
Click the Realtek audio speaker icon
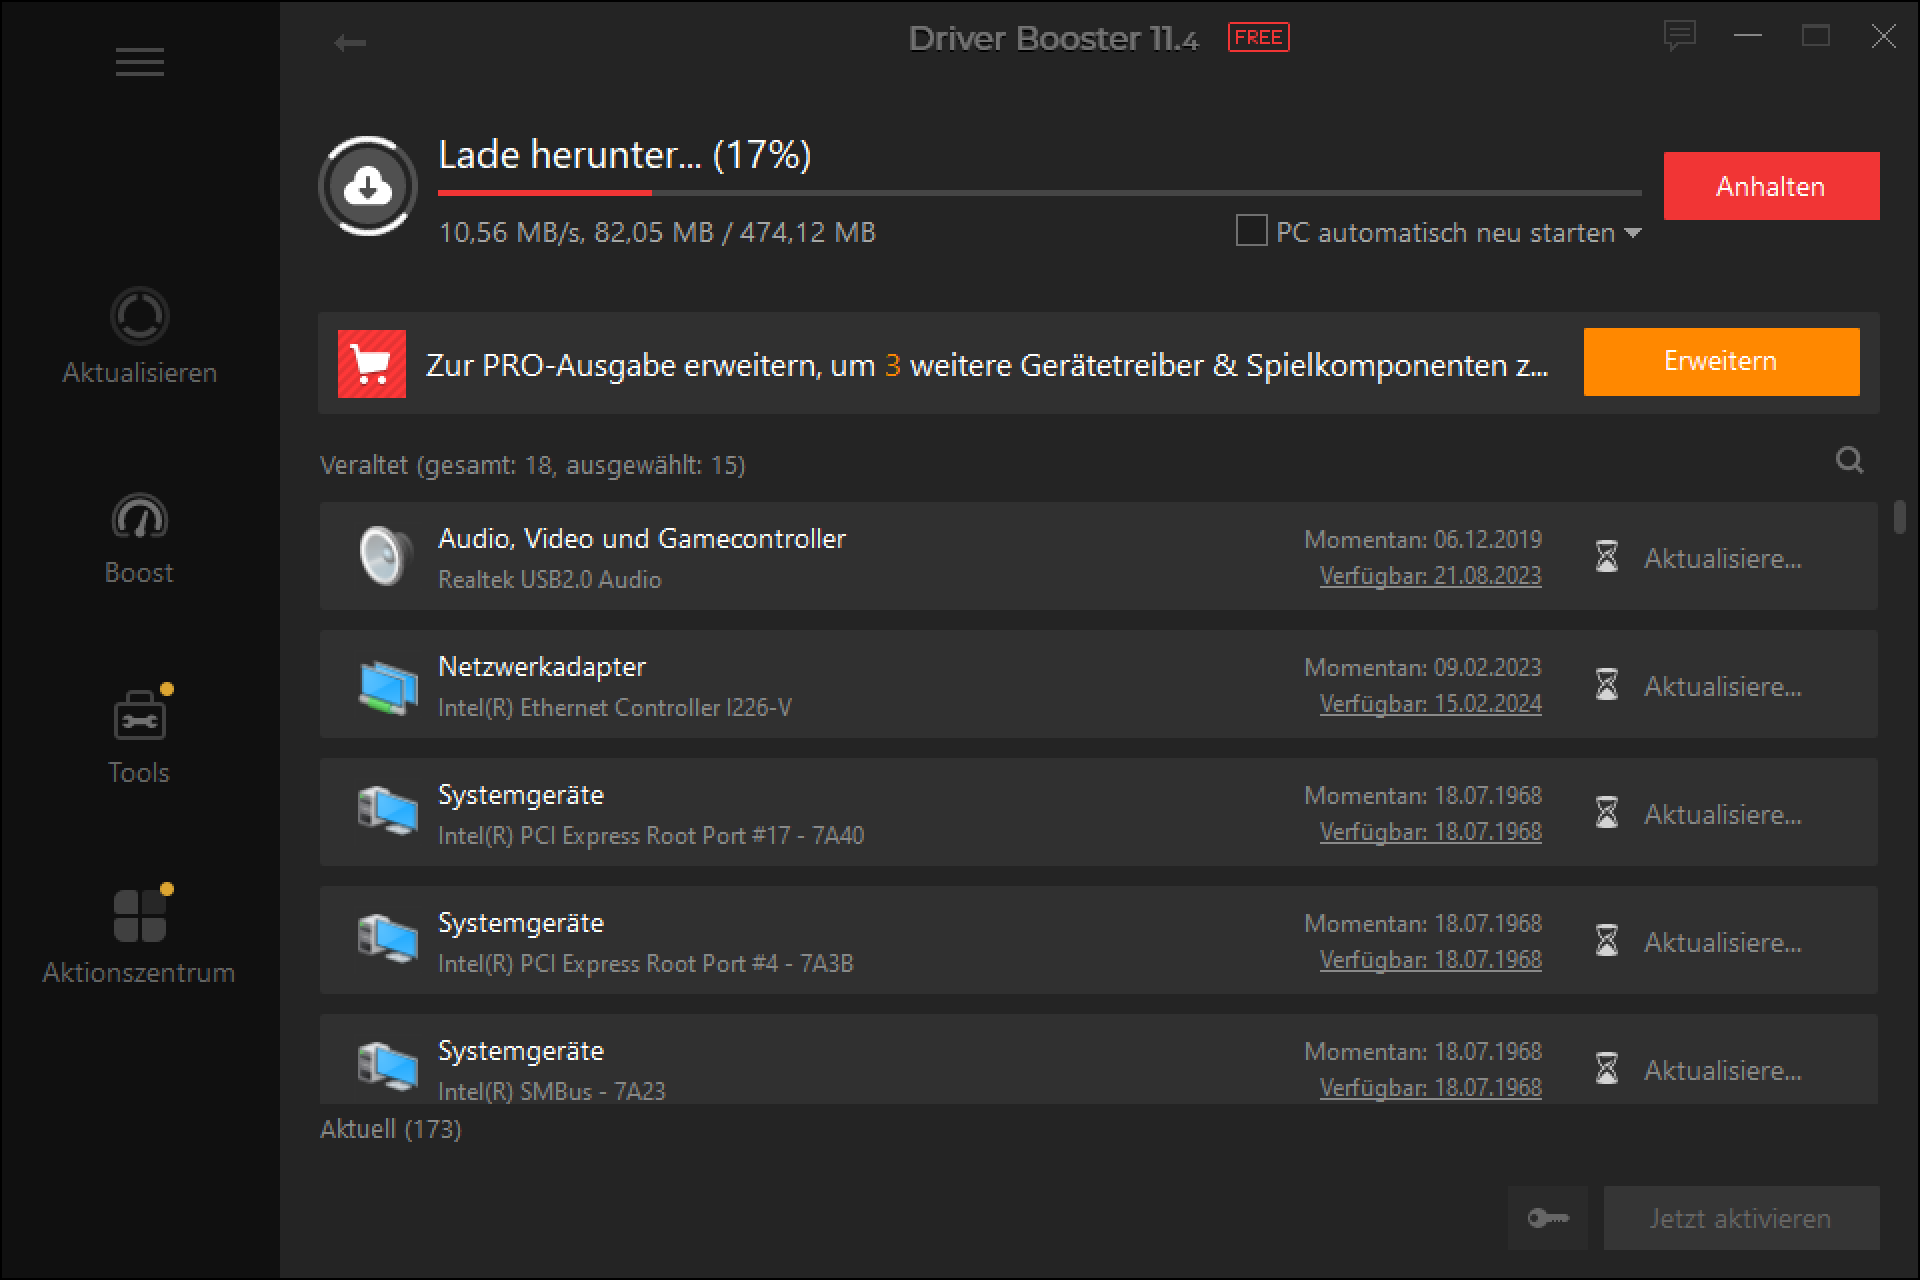tap(386, 556)
